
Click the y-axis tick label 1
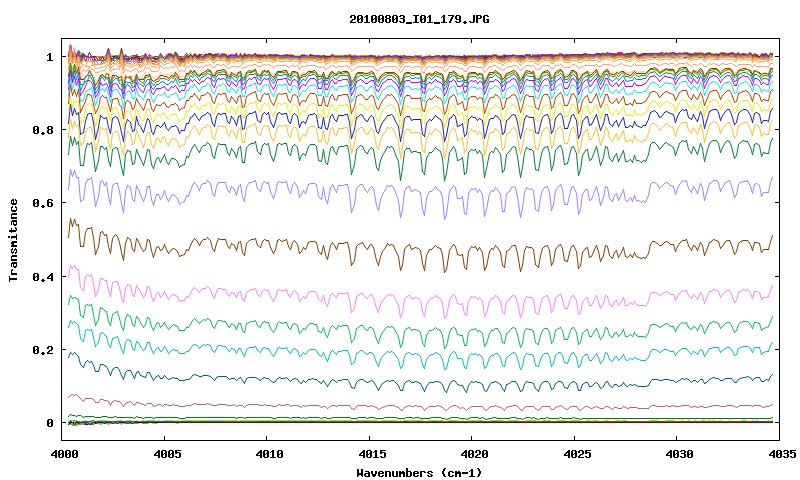click(50, 57)
